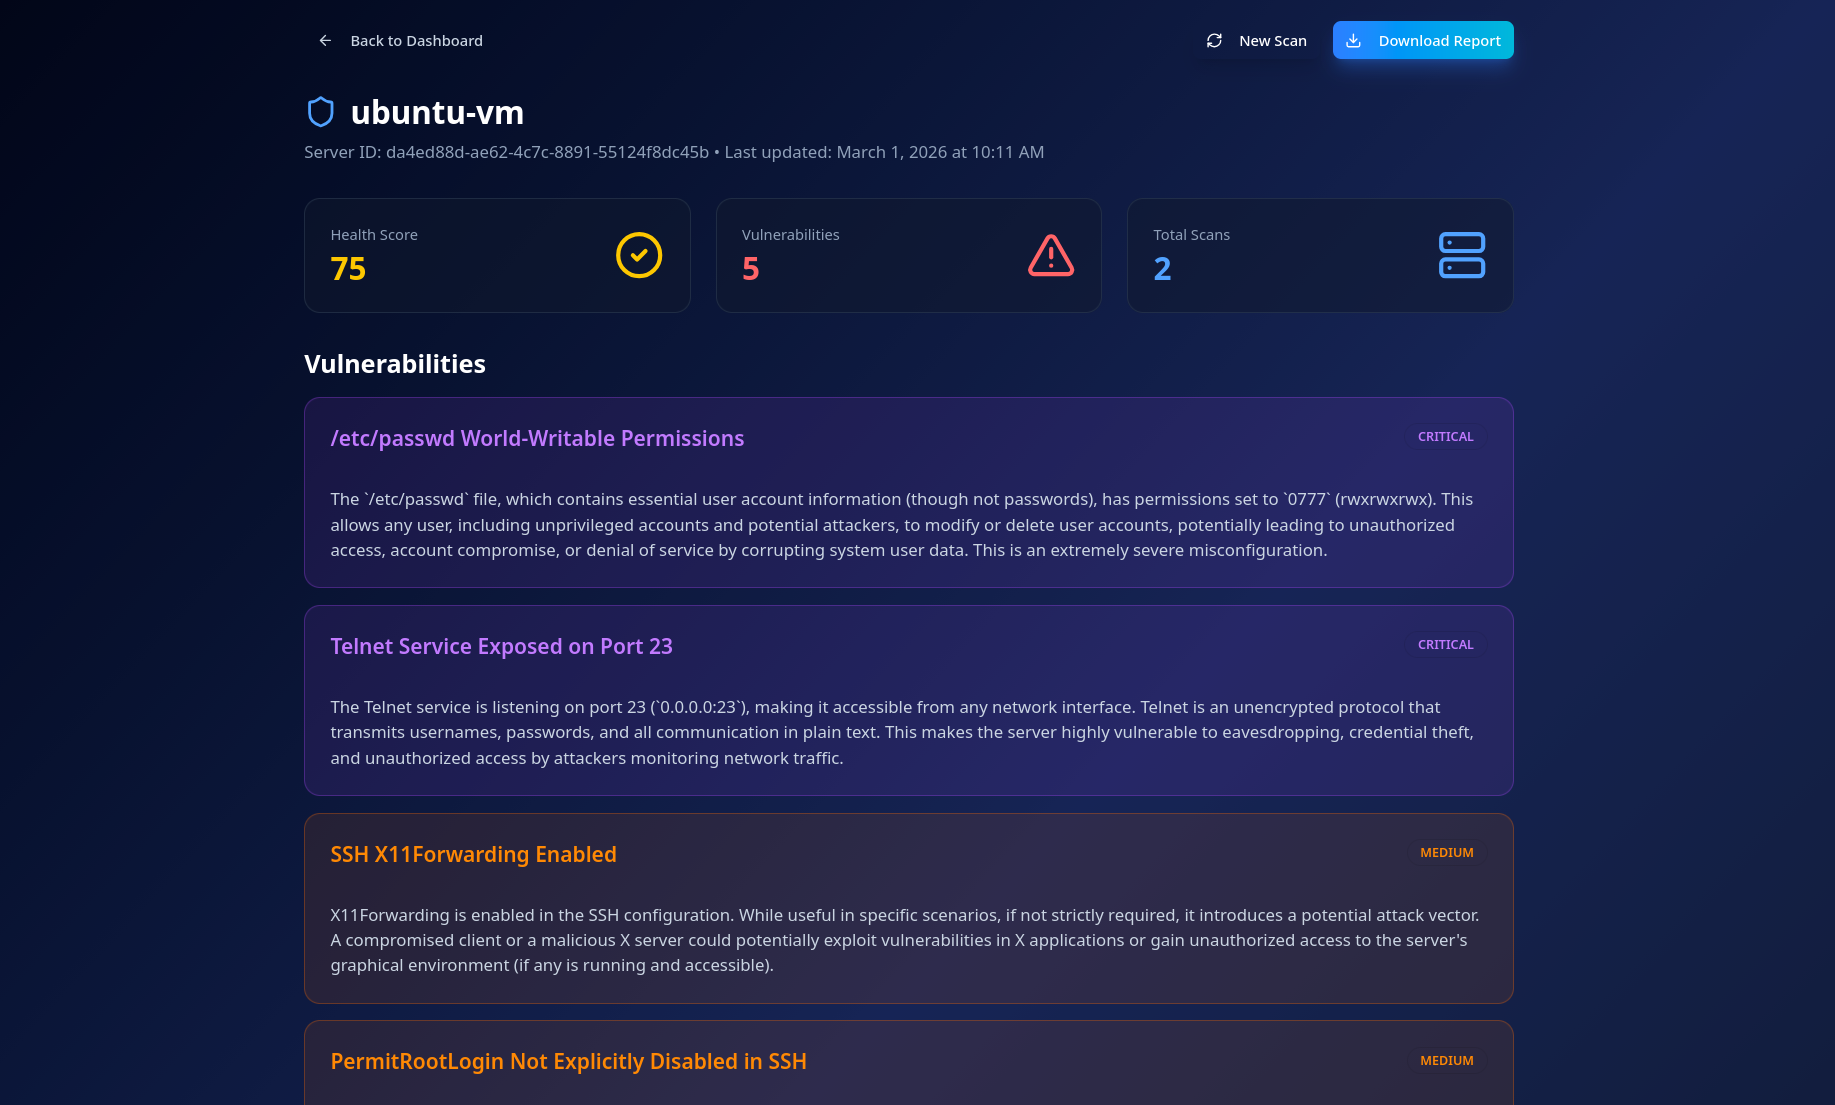Go back via Back to Dashboard link

point(400,41)
